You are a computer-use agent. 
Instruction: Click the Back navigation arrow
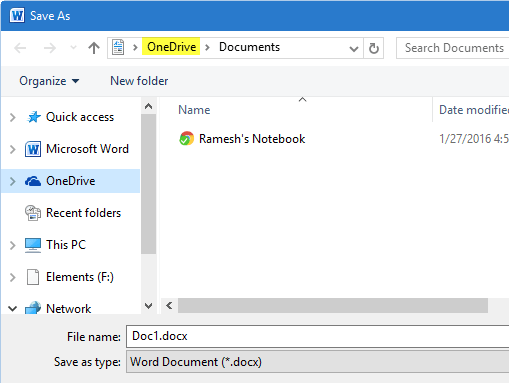(x=20, y=48)
